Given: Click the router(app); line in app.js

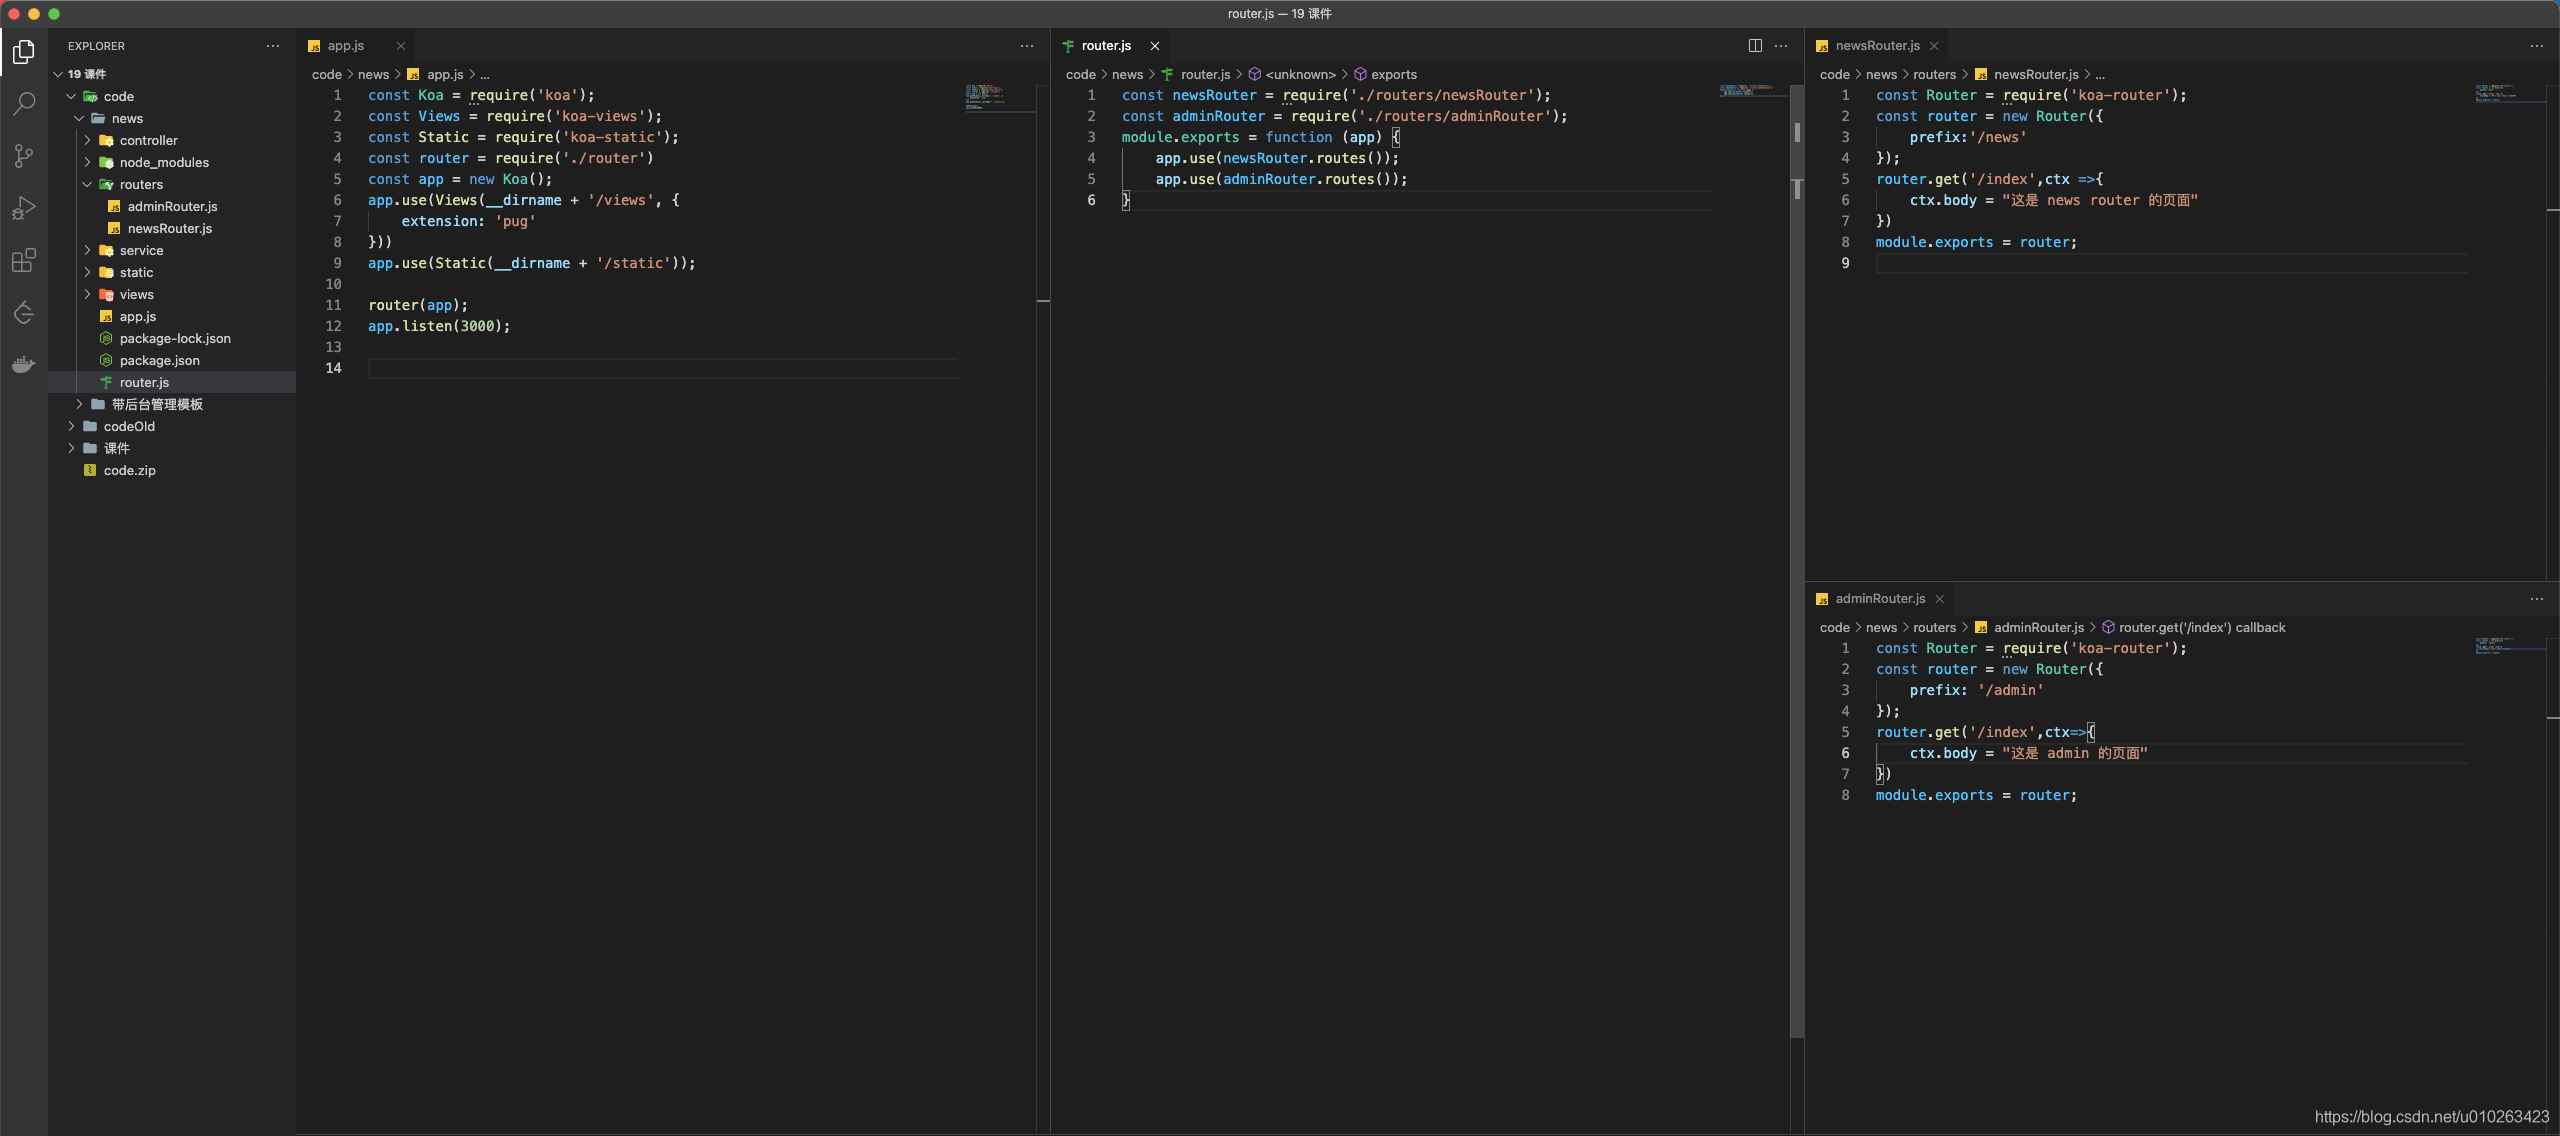Looking at the screenshot, I should (x=418, y=305).
